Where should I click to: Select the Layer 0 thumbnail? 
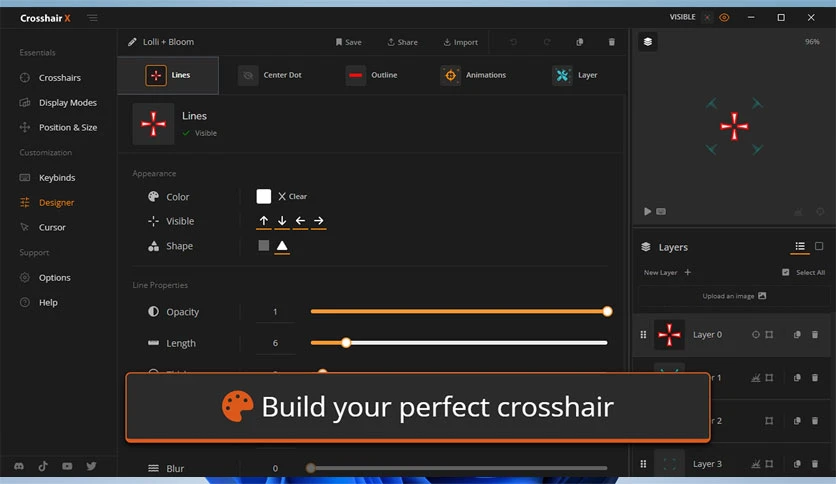click(x=669, y=335)
